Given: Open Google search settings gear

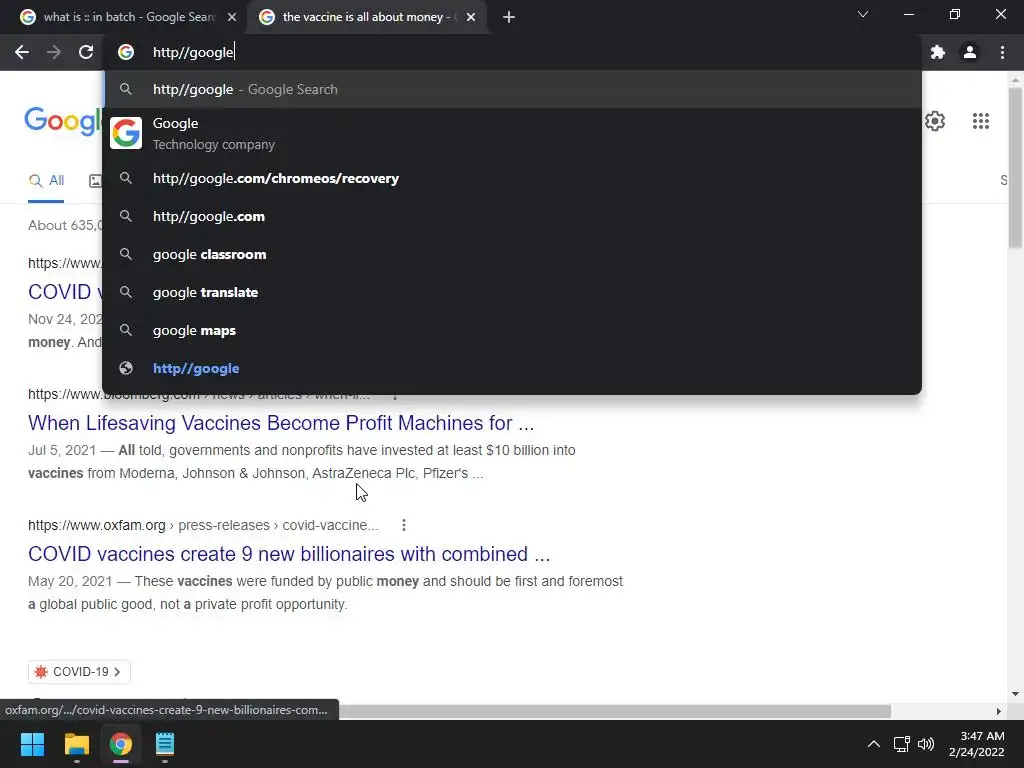Looking at the screenshot, I should point(935,121).
